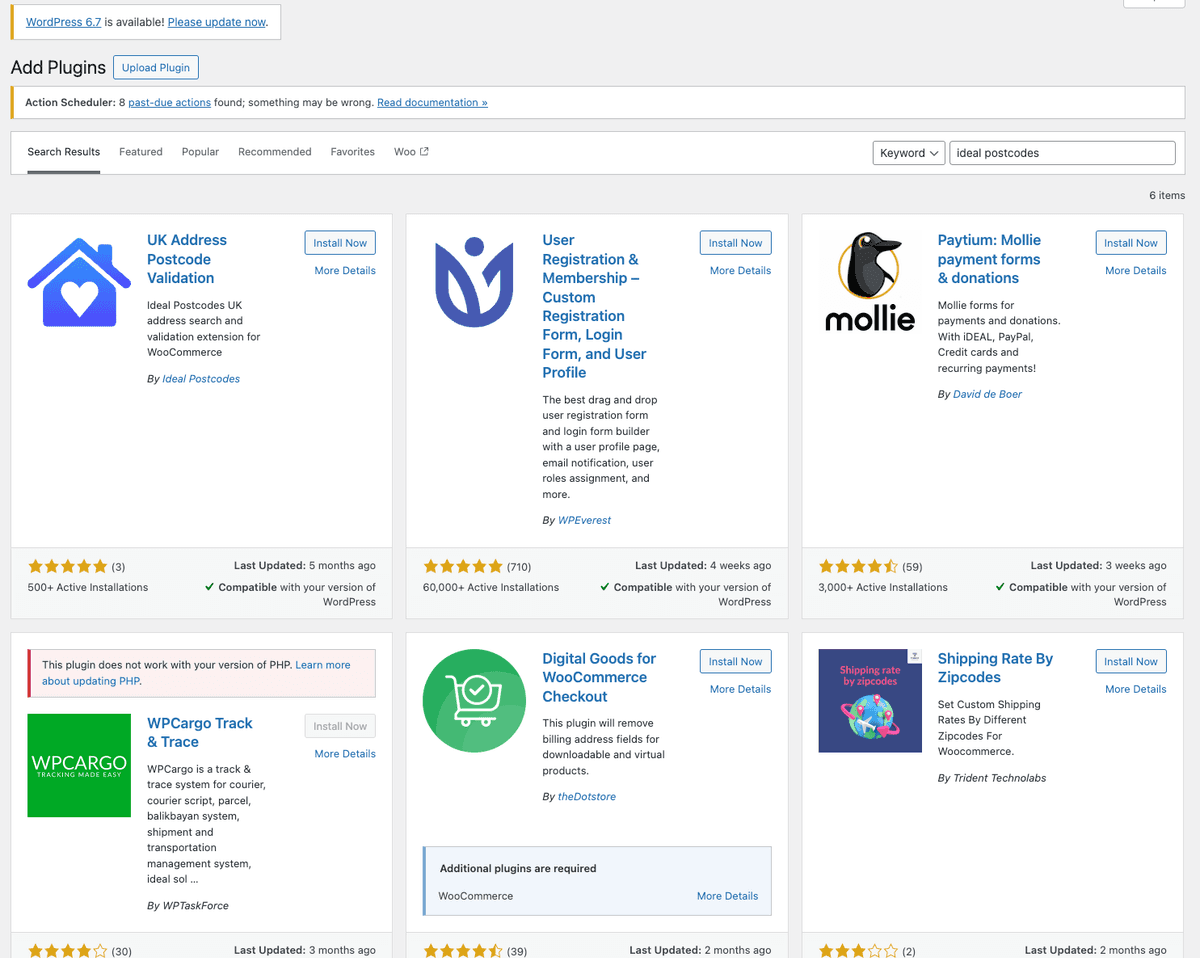Click the five-star rating of UK Address plugin
The image size is (1200, 958).
tap(67, 566)
